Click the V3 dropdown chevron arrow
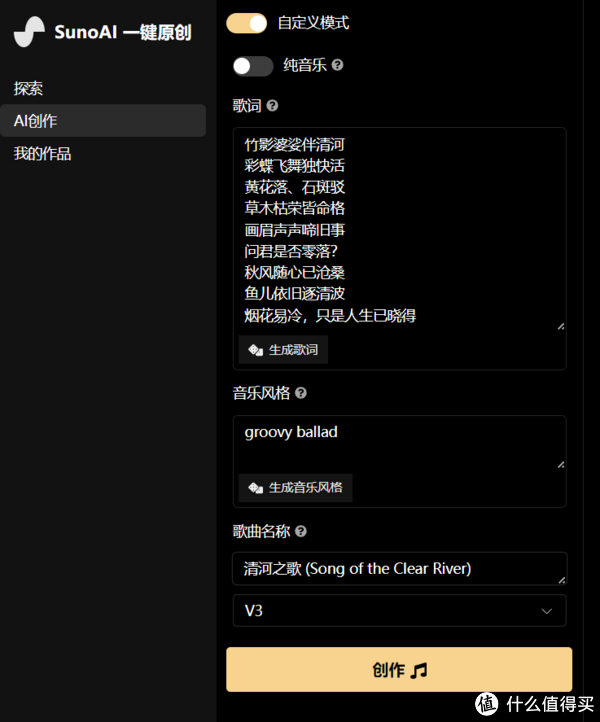The image size is (600, 722). (547, 610)
